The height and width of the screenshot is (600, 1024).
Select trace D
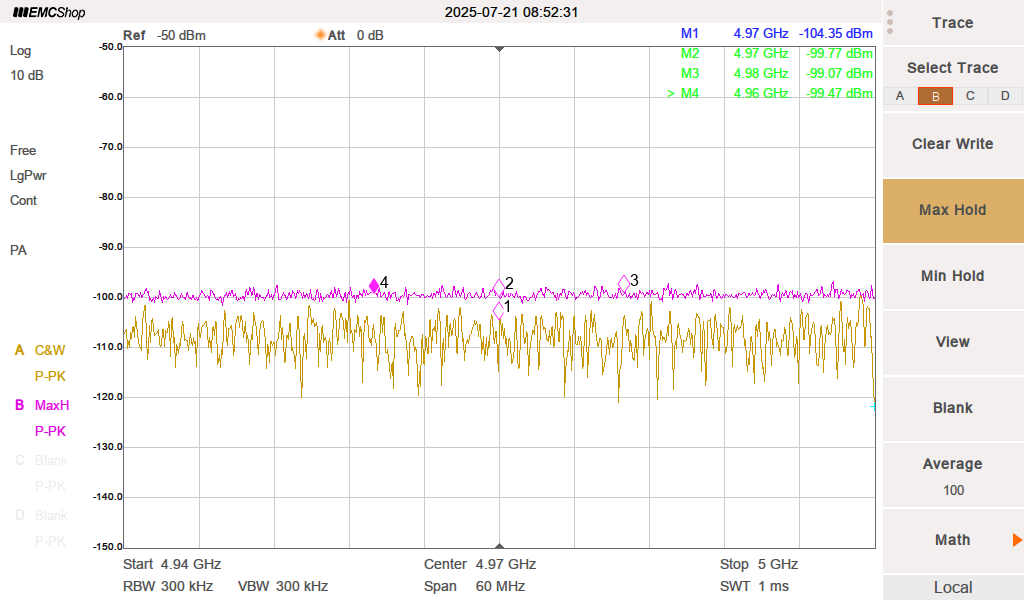1005,96
